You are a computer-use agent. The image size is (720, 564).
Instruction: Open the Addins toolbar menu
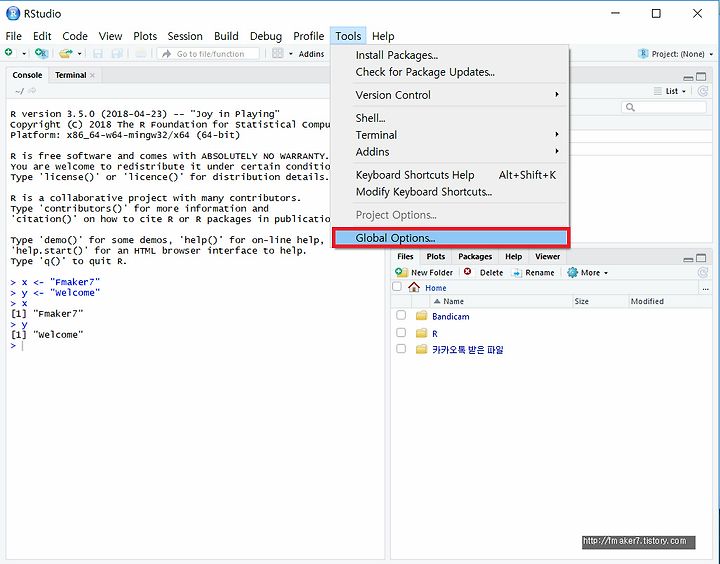coord(311,54)
